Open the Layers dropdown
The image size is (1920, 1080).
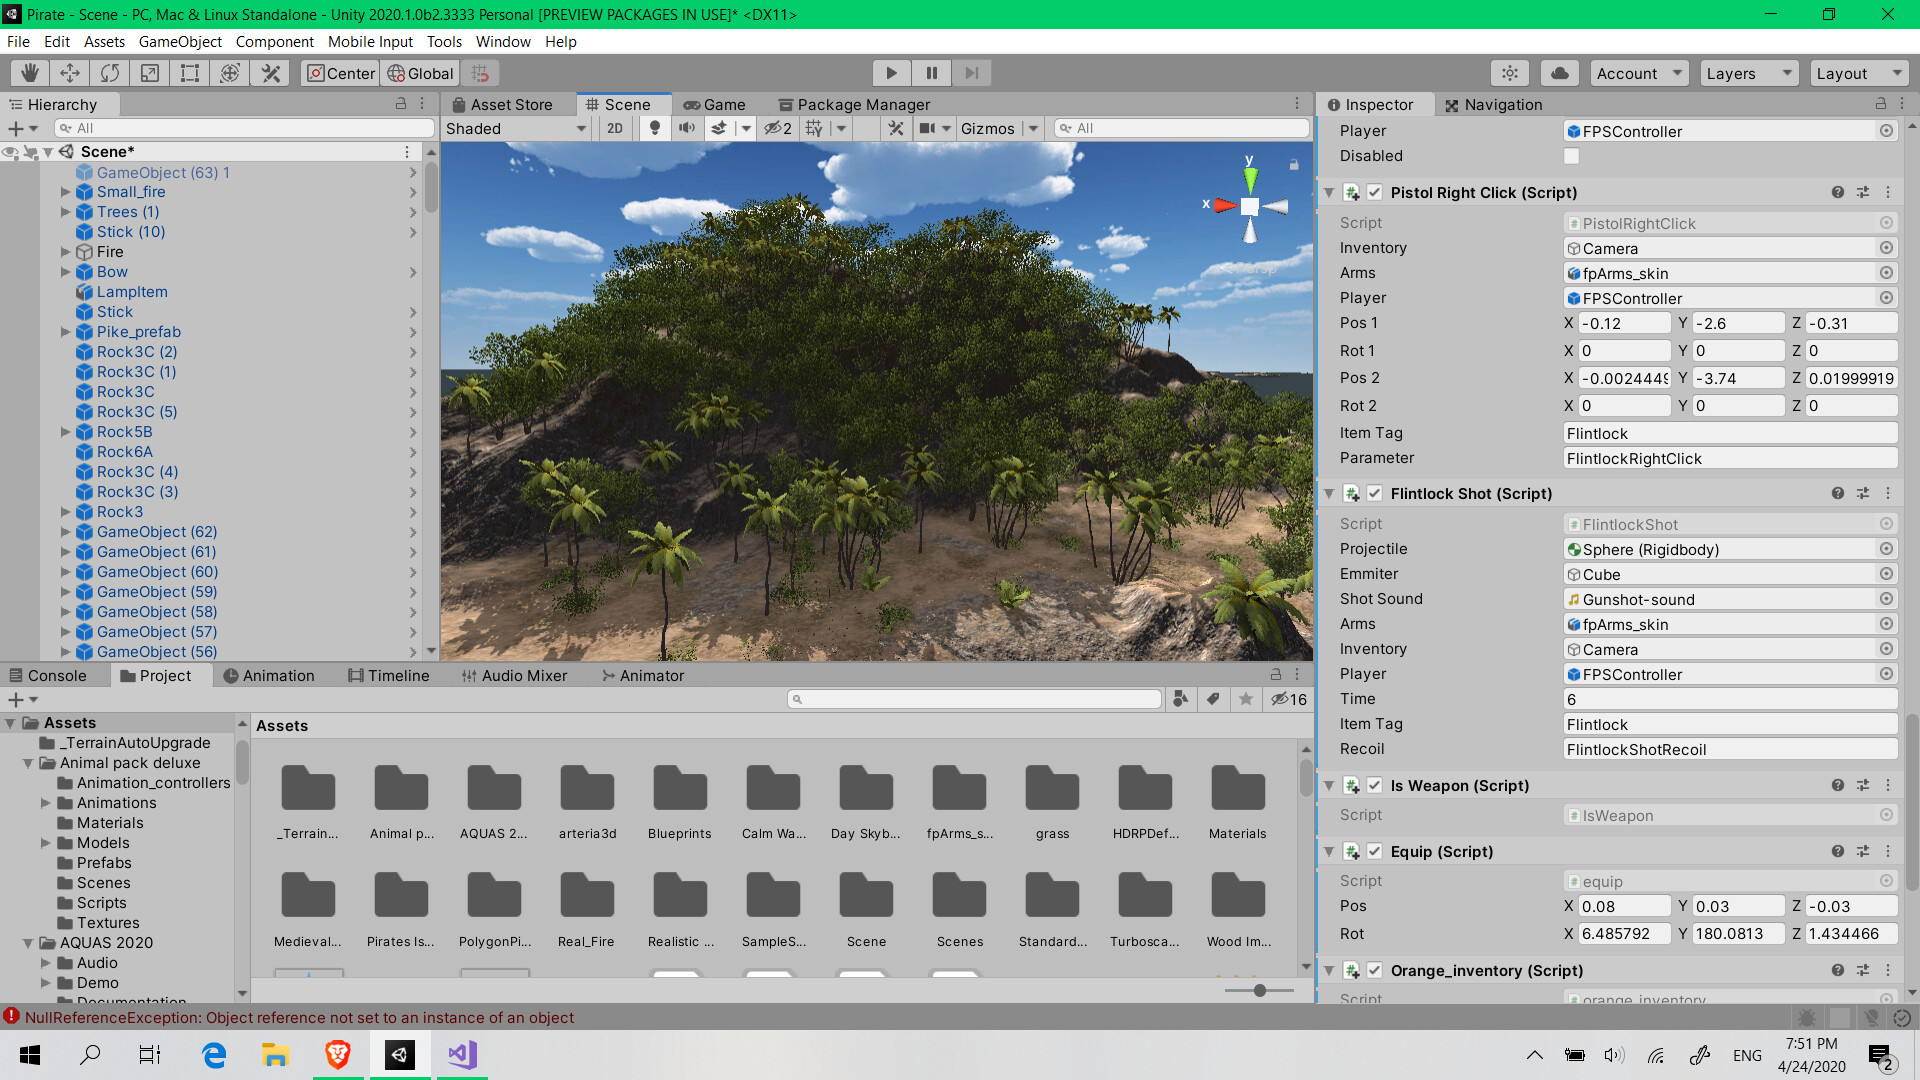(1748, 73)
